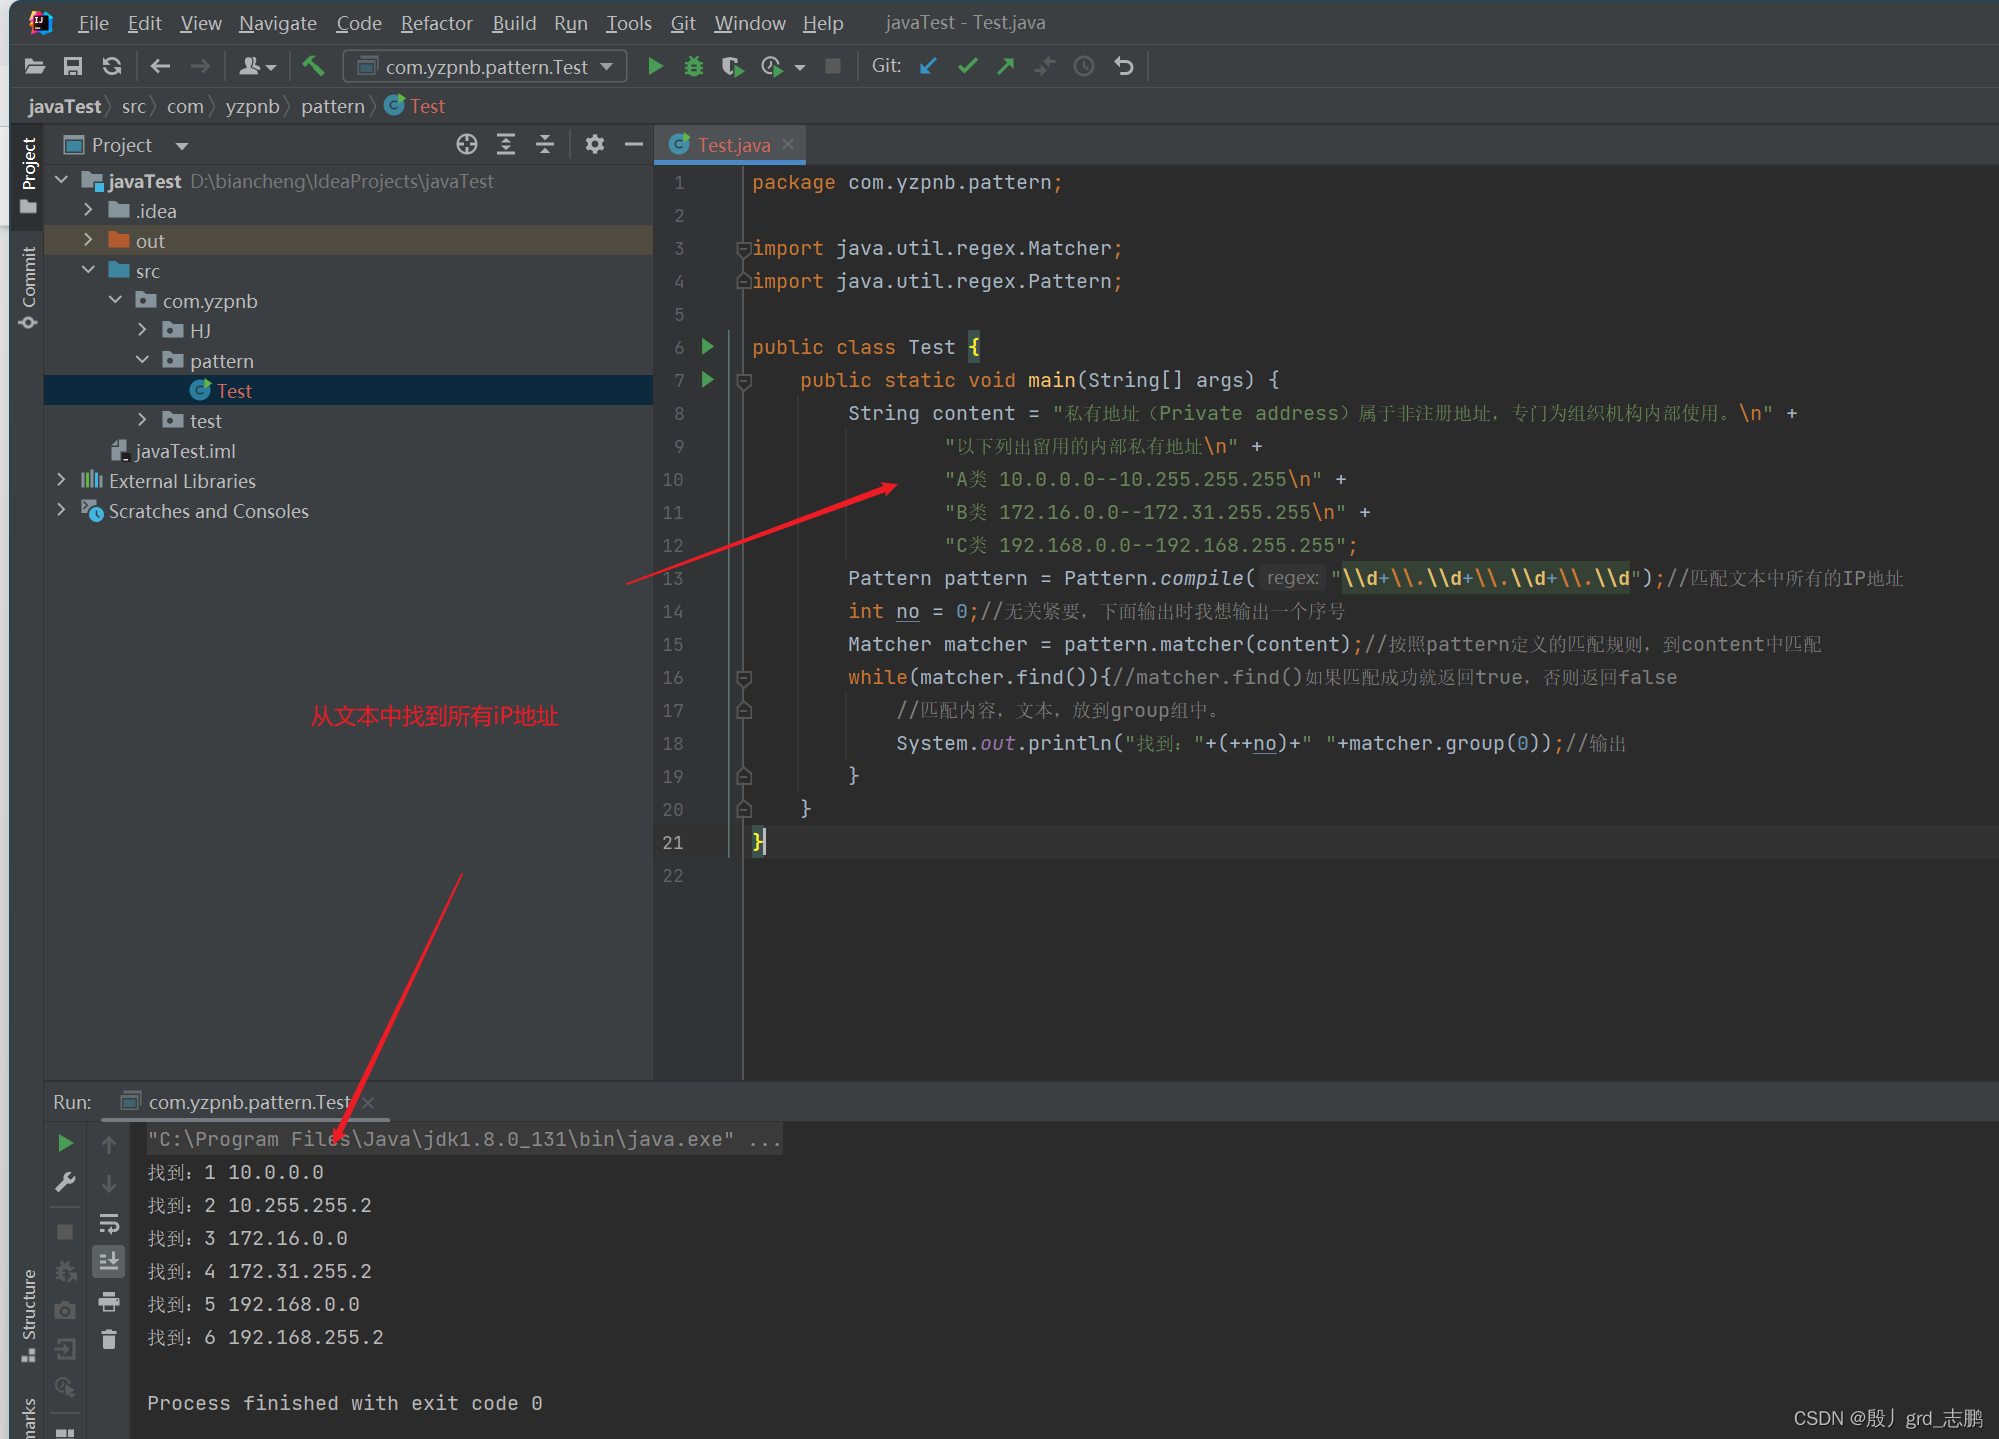
Task: Clear console with trash icon
Action: point(109,1339)
